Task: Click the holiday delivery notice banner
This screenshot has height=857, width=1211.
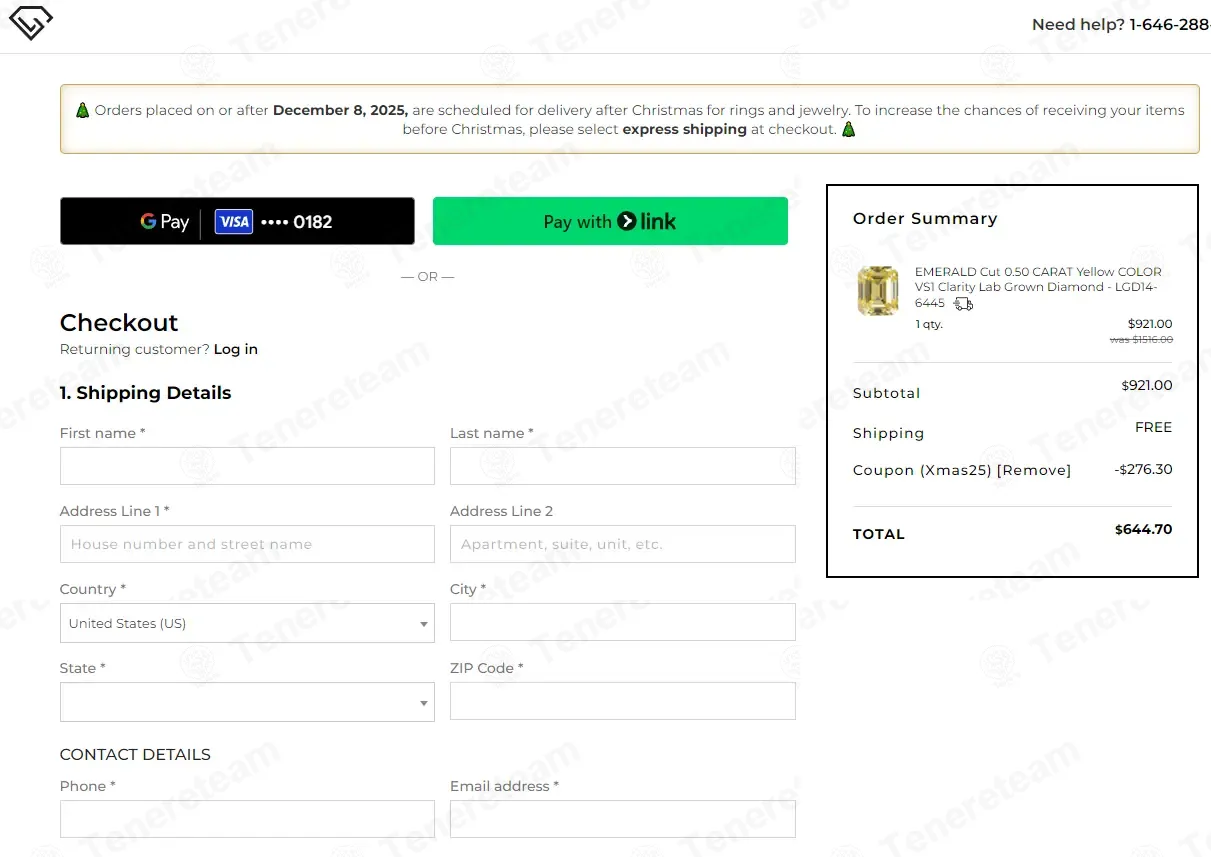Action: point(629,119)
